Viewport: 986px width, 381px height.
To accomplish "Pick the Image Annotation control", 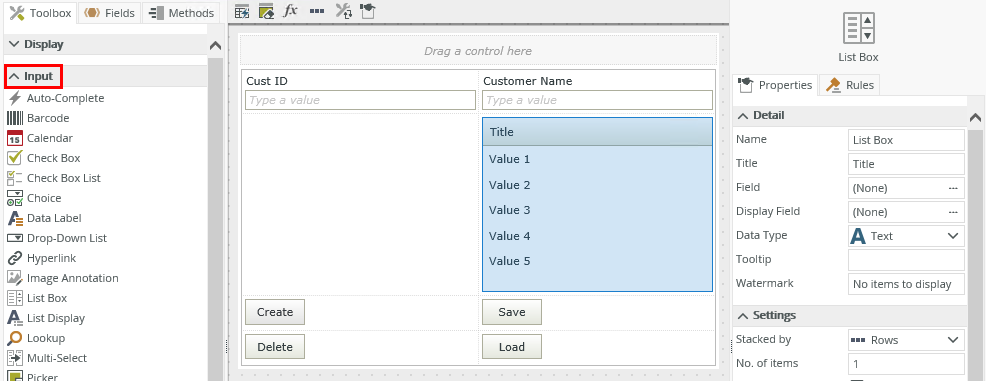I will tap(62, 278).
